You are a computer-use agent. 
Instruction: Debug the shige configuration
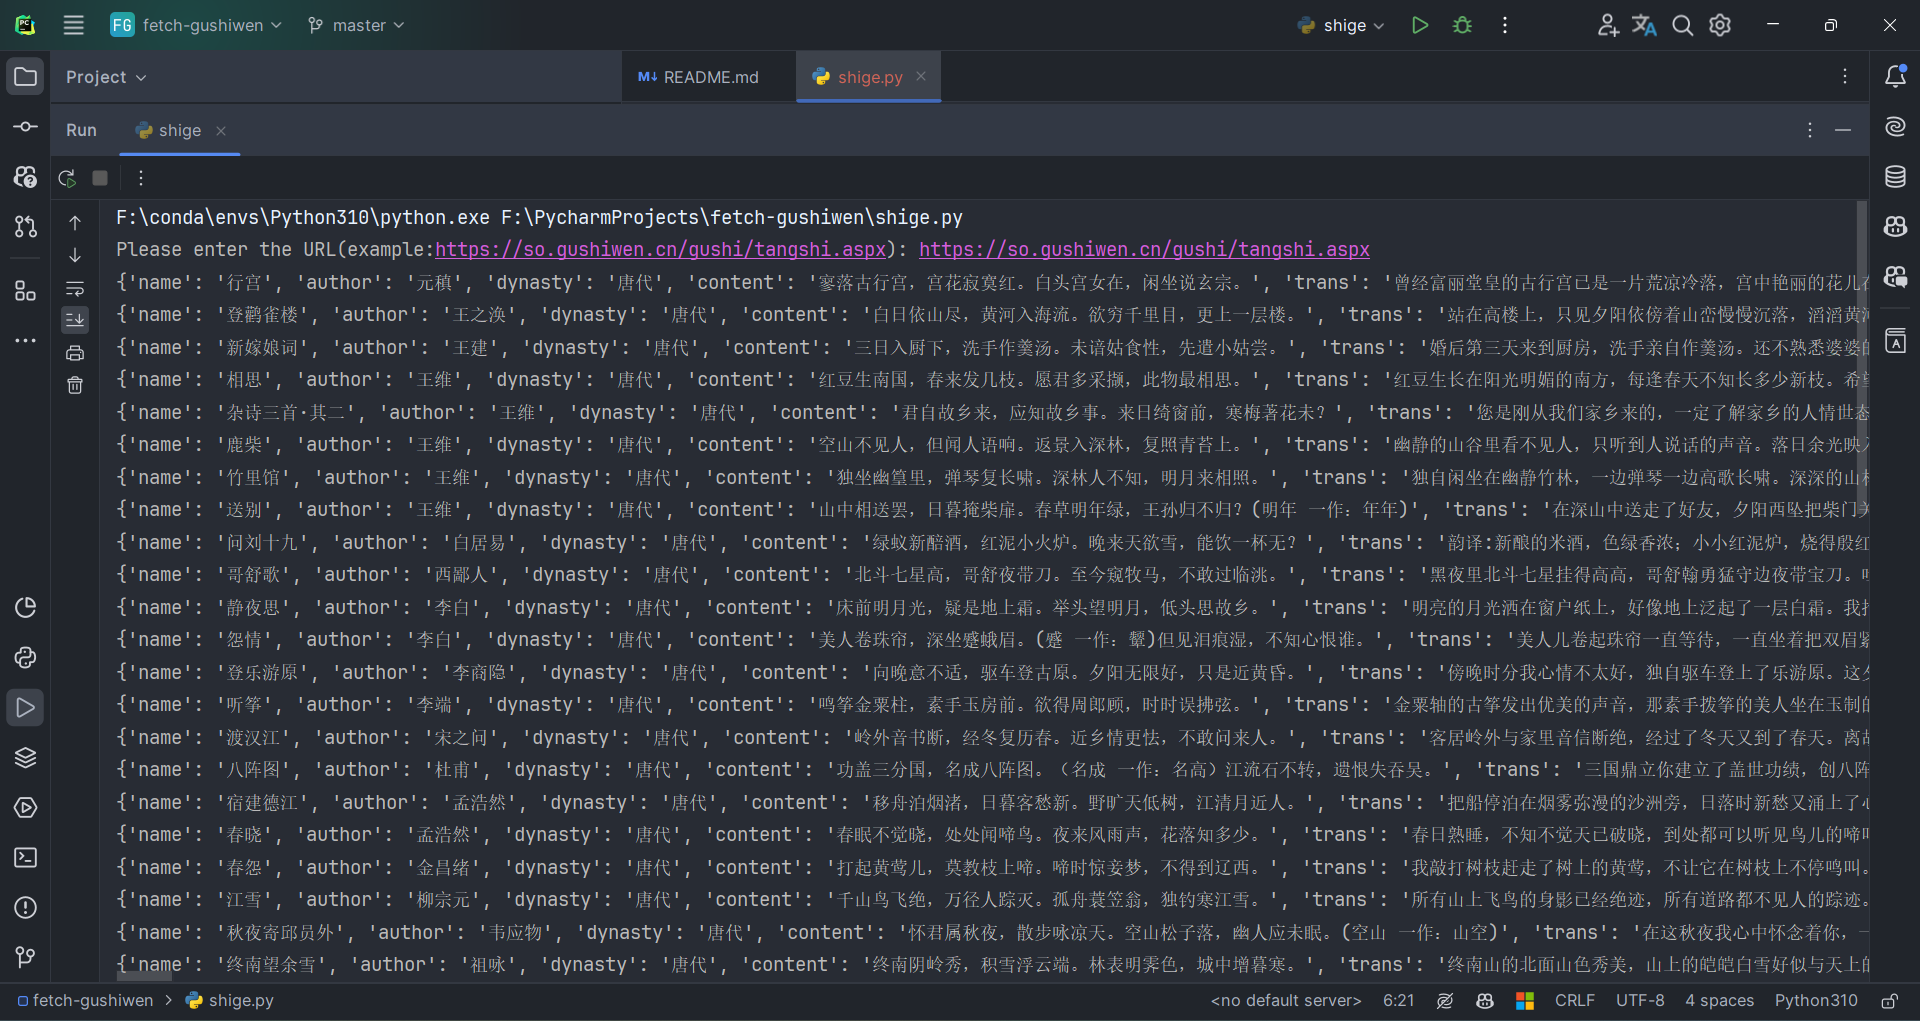pos(1462,25)
